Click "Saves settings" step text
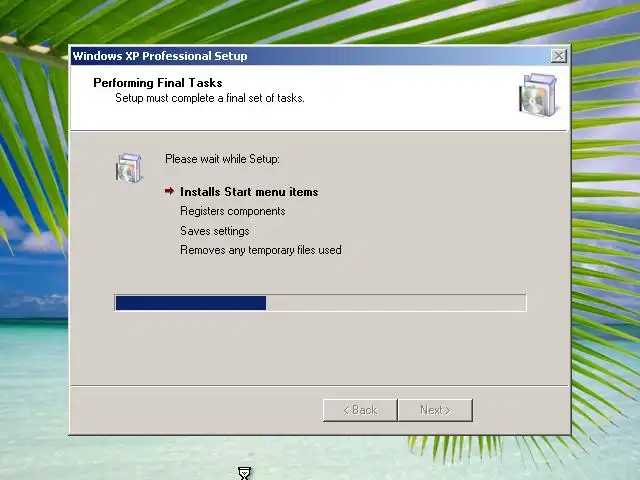The height and width of the screenshot is (480, 640). [215, 231]
